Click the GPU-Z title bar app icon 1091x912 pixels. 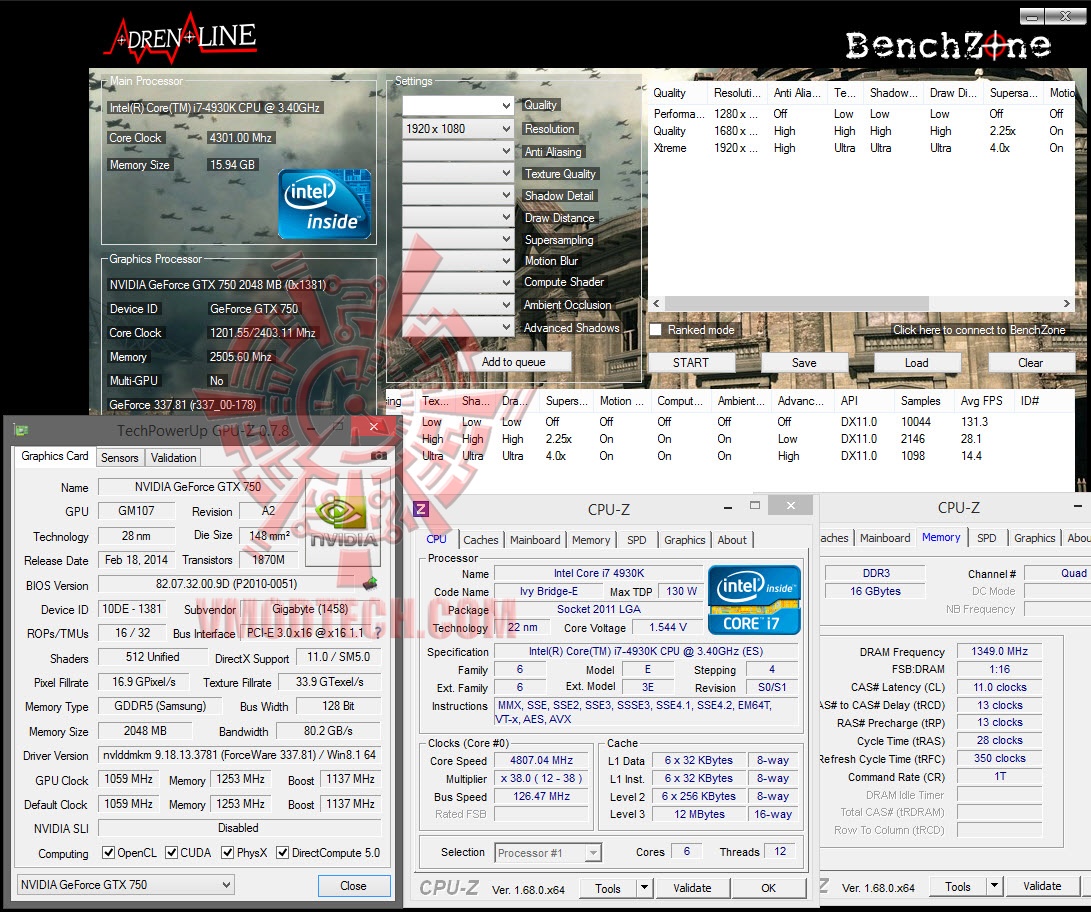point(21,431)
